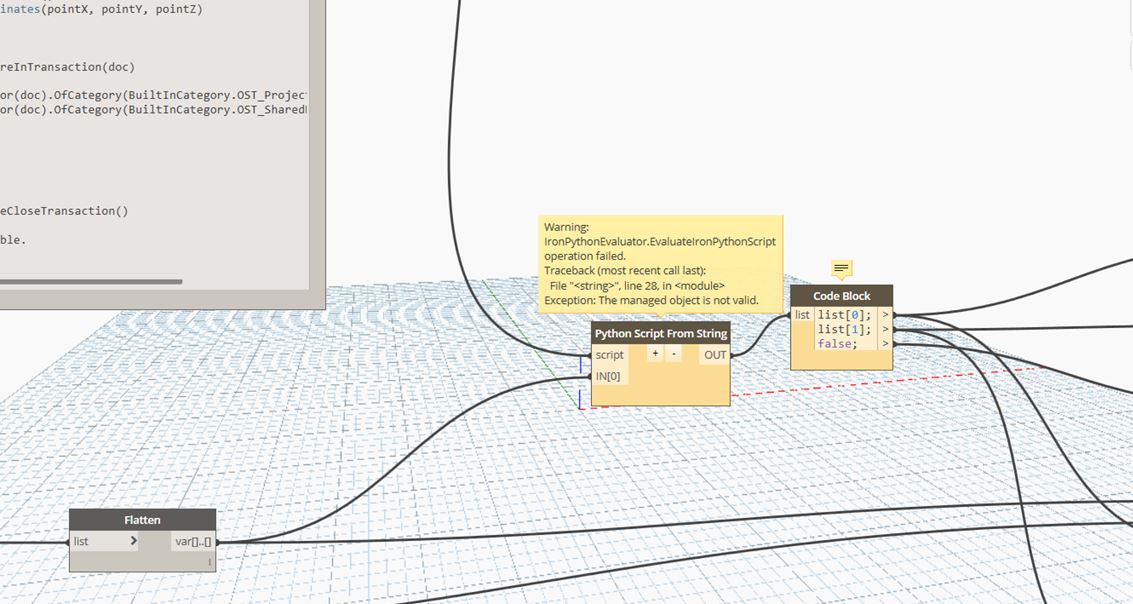Select the Code Block node header
The height and width of the screenshot is (604, 1133).
[x=840, y=295]
